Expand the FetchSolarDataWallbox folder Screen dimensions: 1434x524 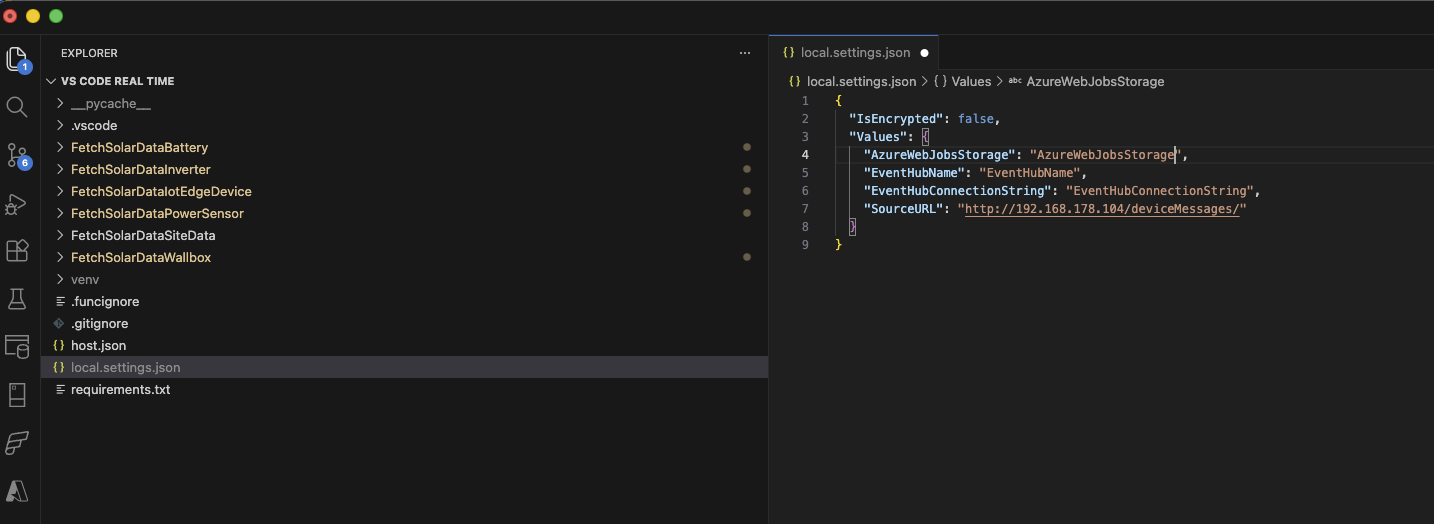click(140, 257)
